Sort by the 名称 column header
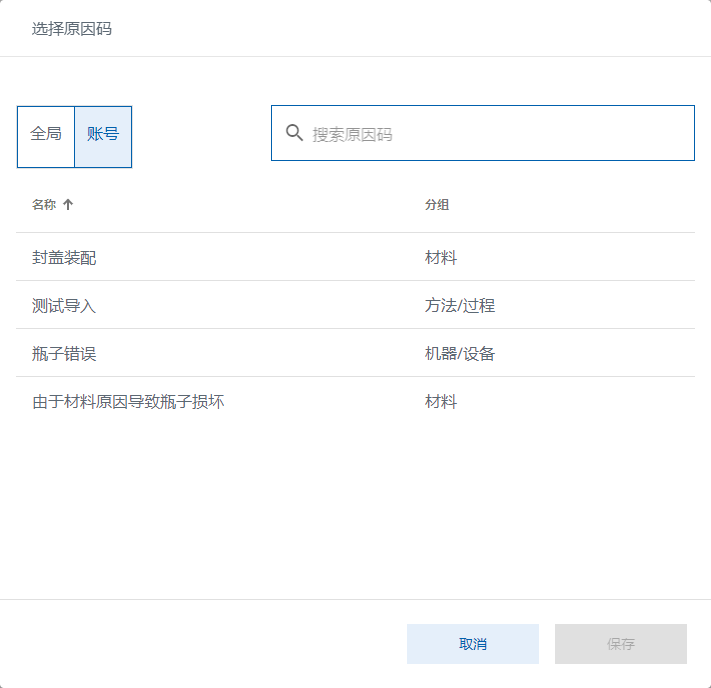 44,205
